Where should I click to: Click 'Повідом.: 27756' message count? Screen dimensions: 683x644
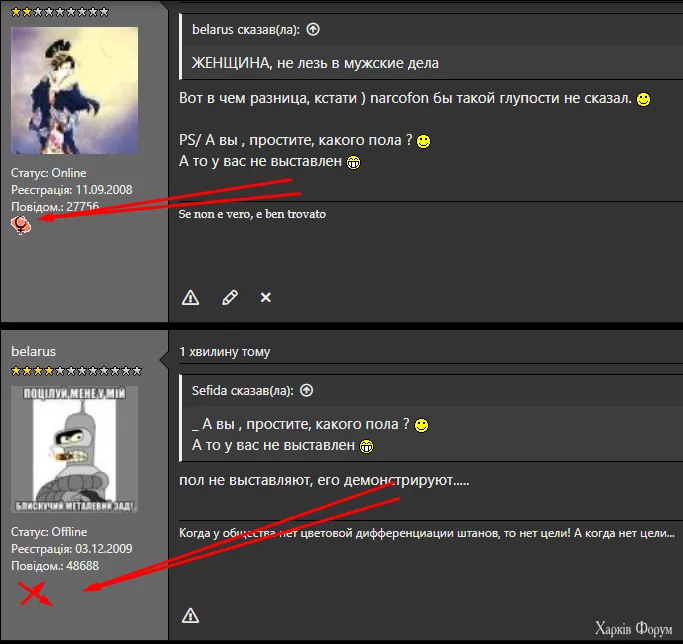point(55,207)
